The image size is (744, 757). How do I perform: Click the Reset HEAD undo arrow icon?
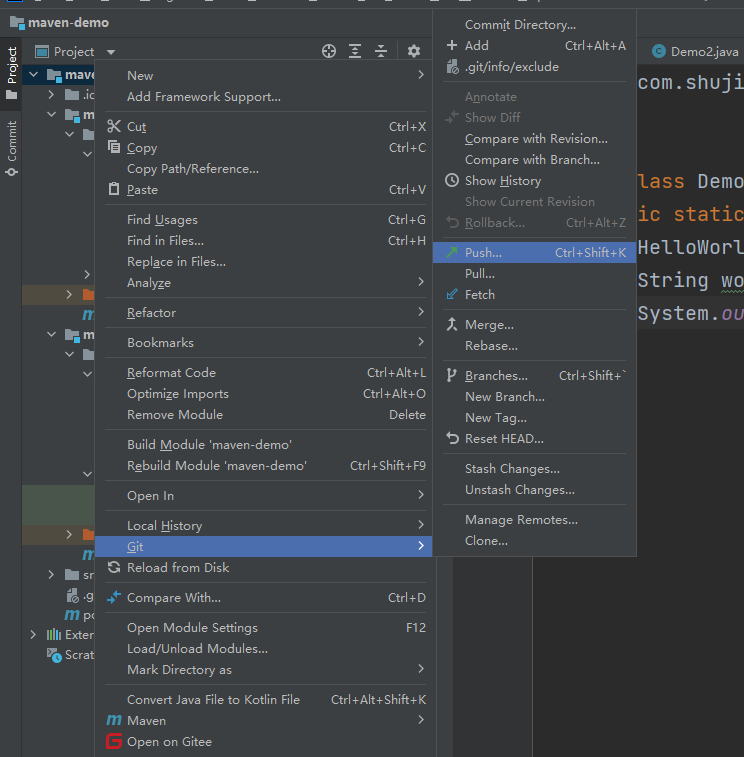click(x=452, y=438)
